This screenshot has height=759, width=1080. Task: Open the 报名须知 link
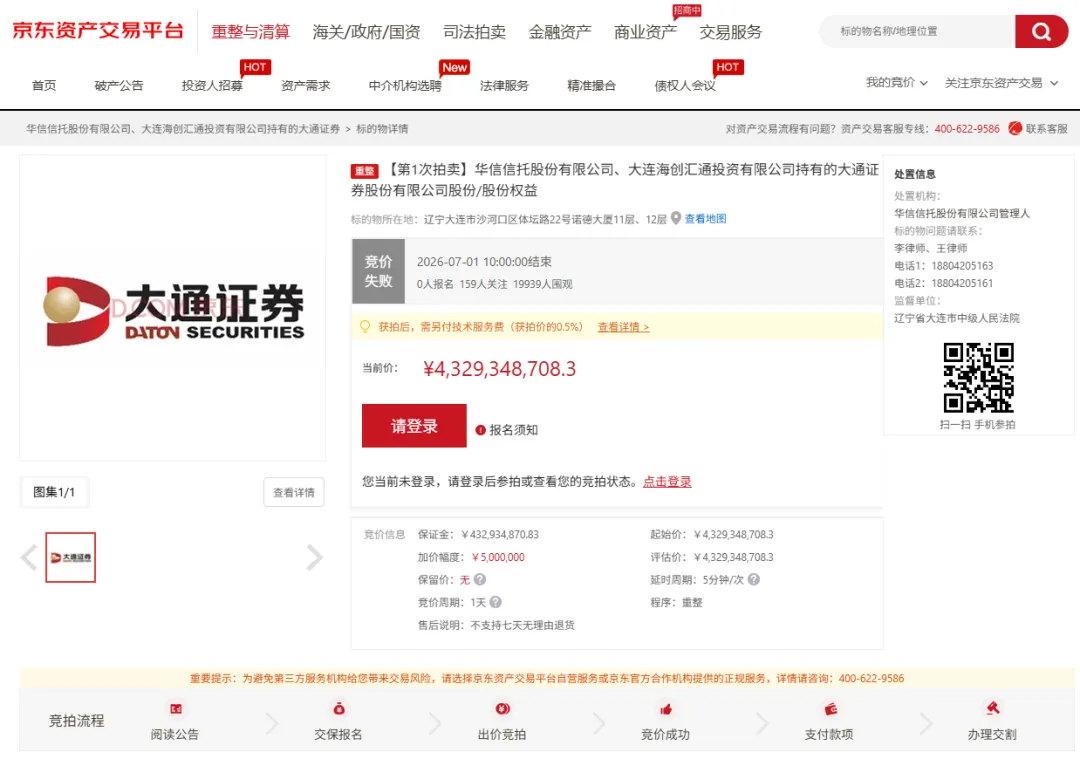click(513, 430)
